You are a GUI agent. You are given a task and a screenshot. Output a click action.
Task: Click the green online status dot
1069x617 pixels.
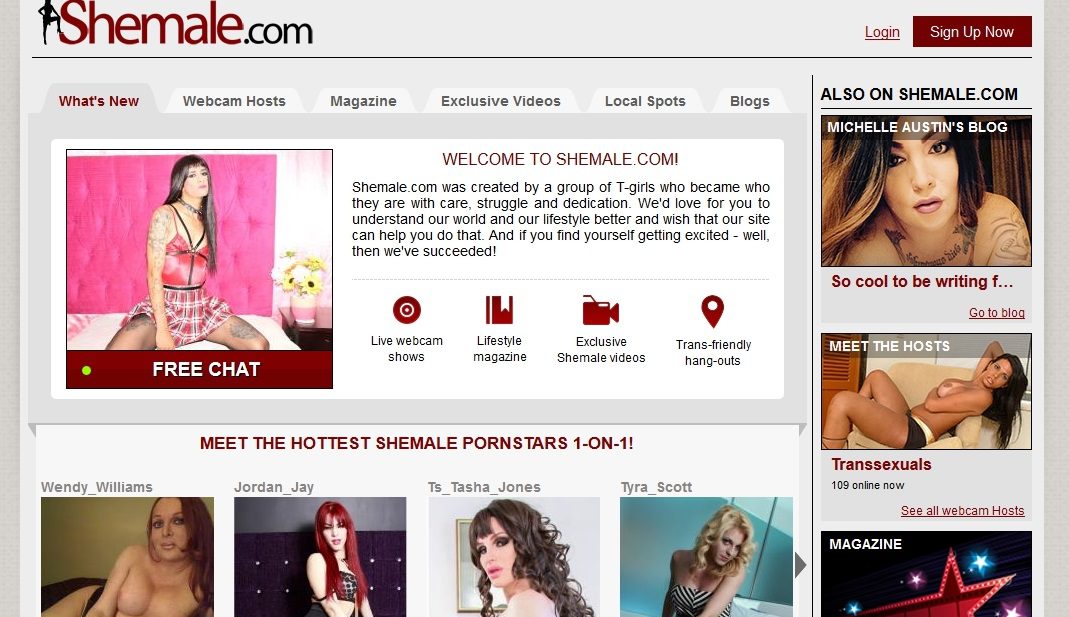pos(87,370)
